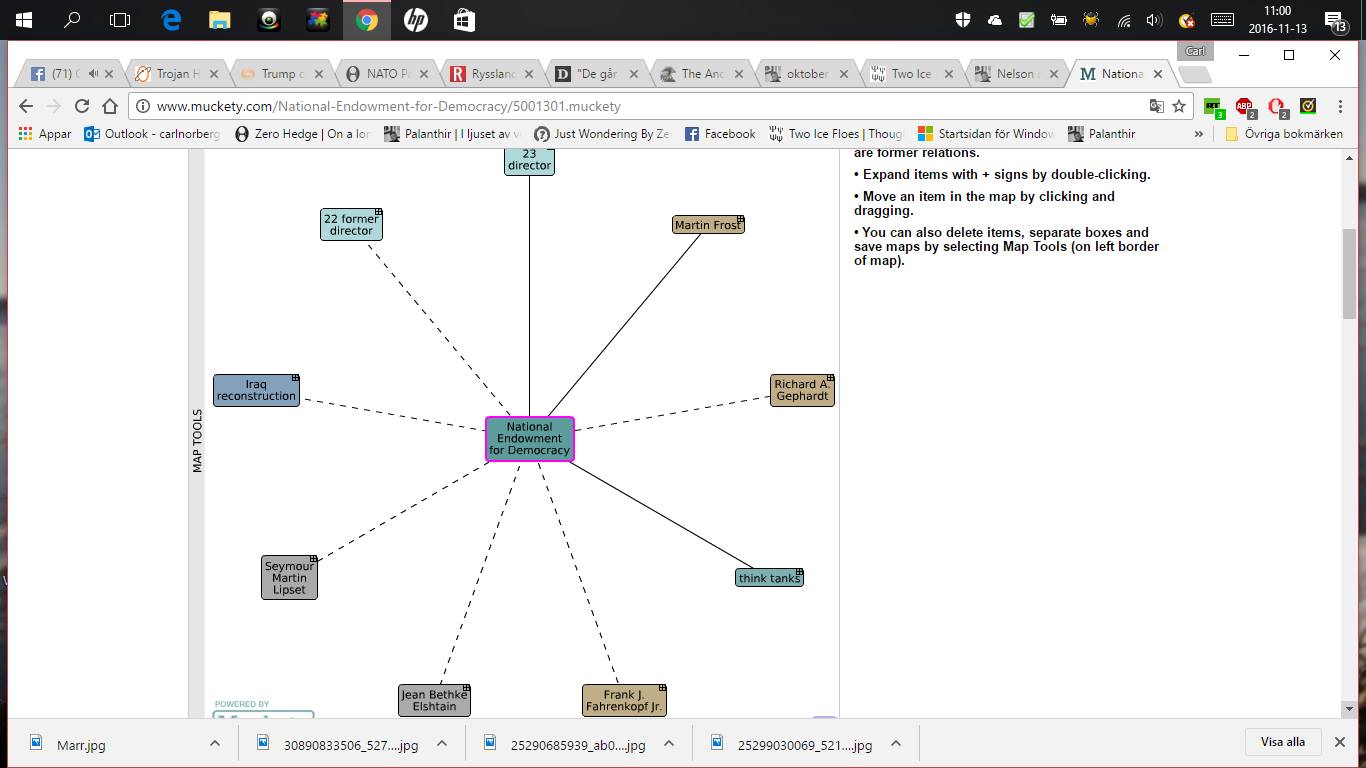Open the Chrome three-dot menu
1366x768 pixels.
pyautogui.click(x=1340, y=106)
